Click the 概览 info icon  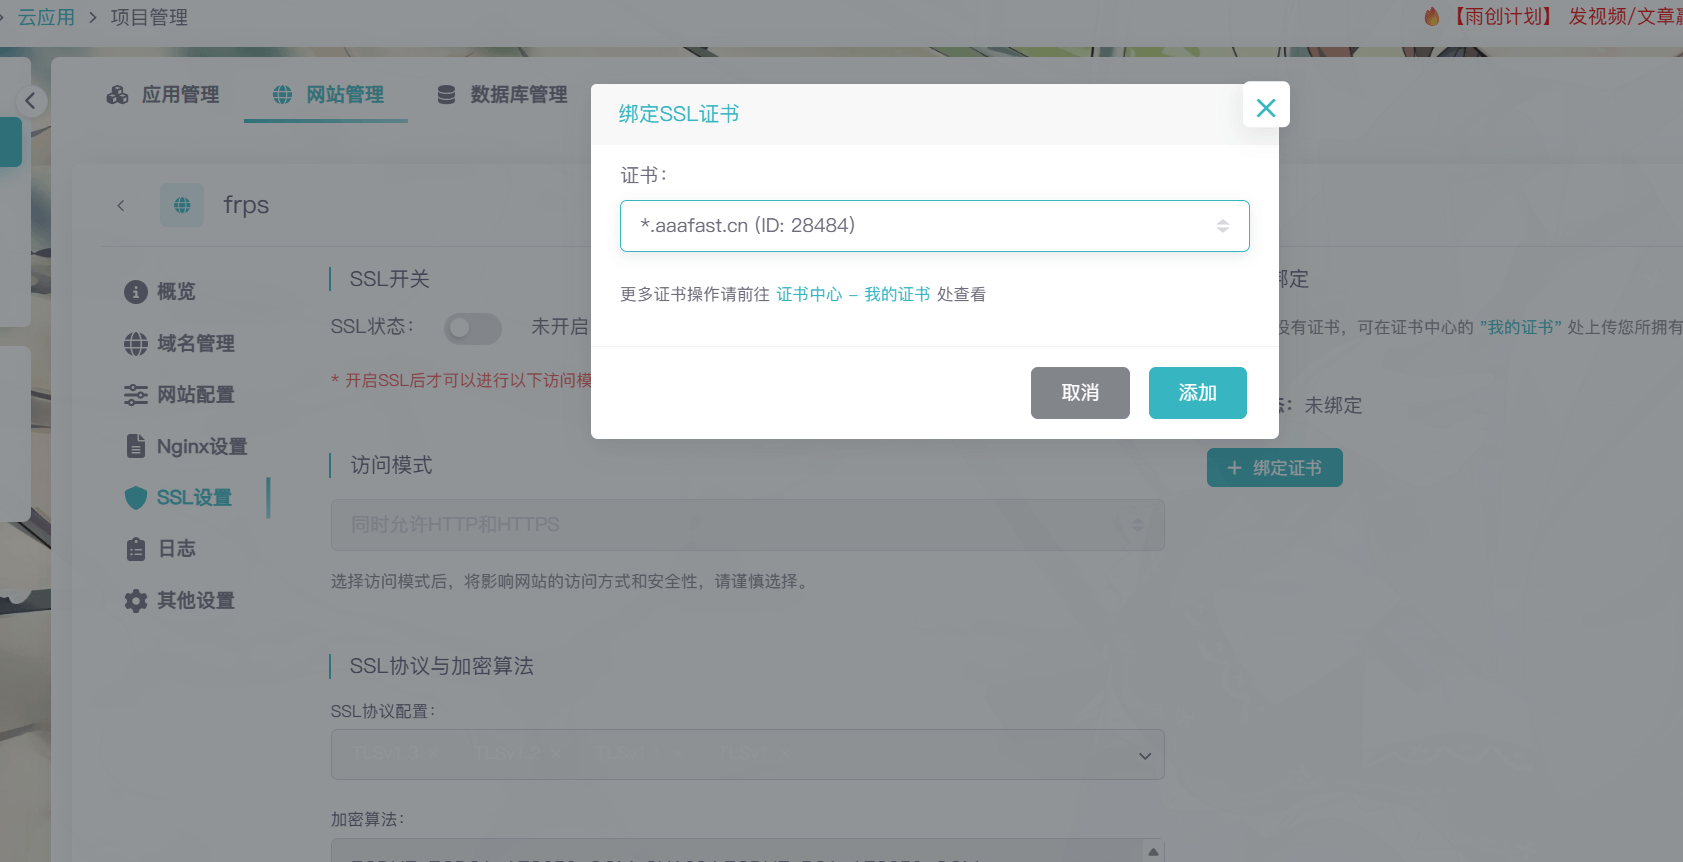point(136,292)
